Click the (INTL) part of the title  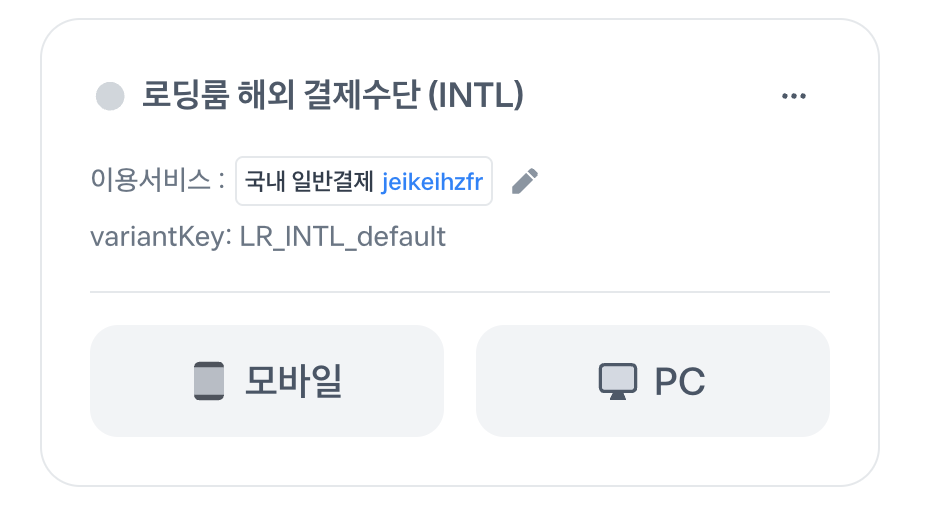[476, 95]
